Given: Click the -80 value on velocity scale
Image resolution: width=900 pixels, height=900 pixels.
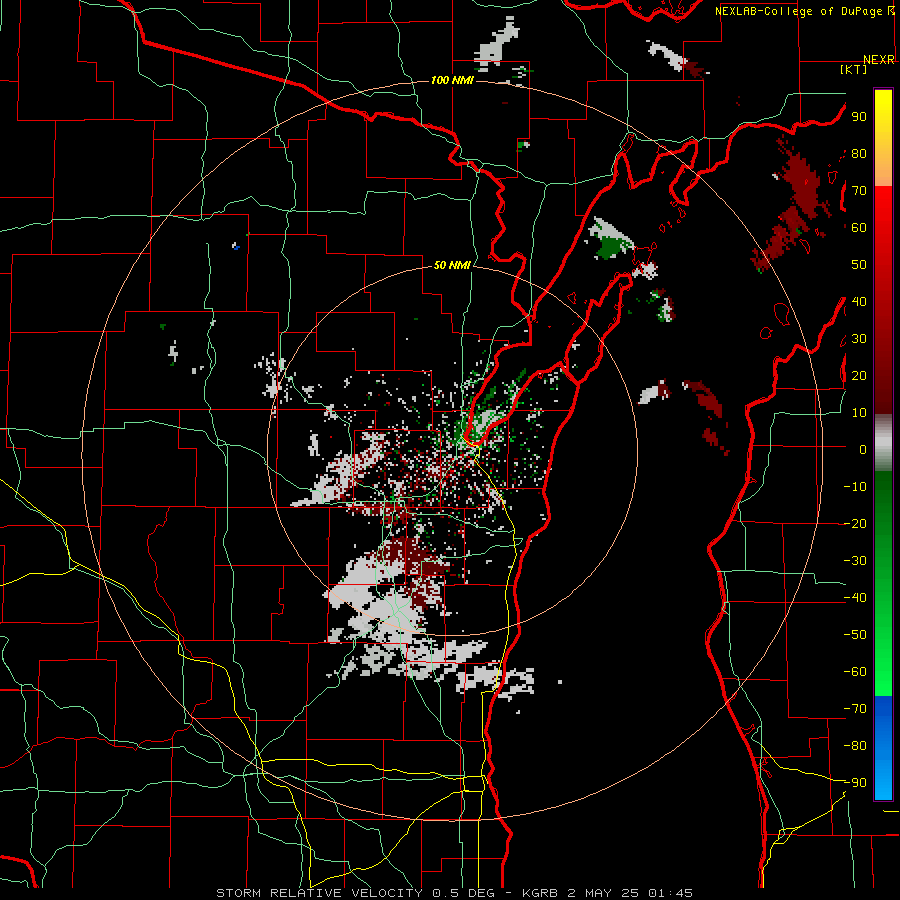Looking at the screenshot, I should [855, 746].
